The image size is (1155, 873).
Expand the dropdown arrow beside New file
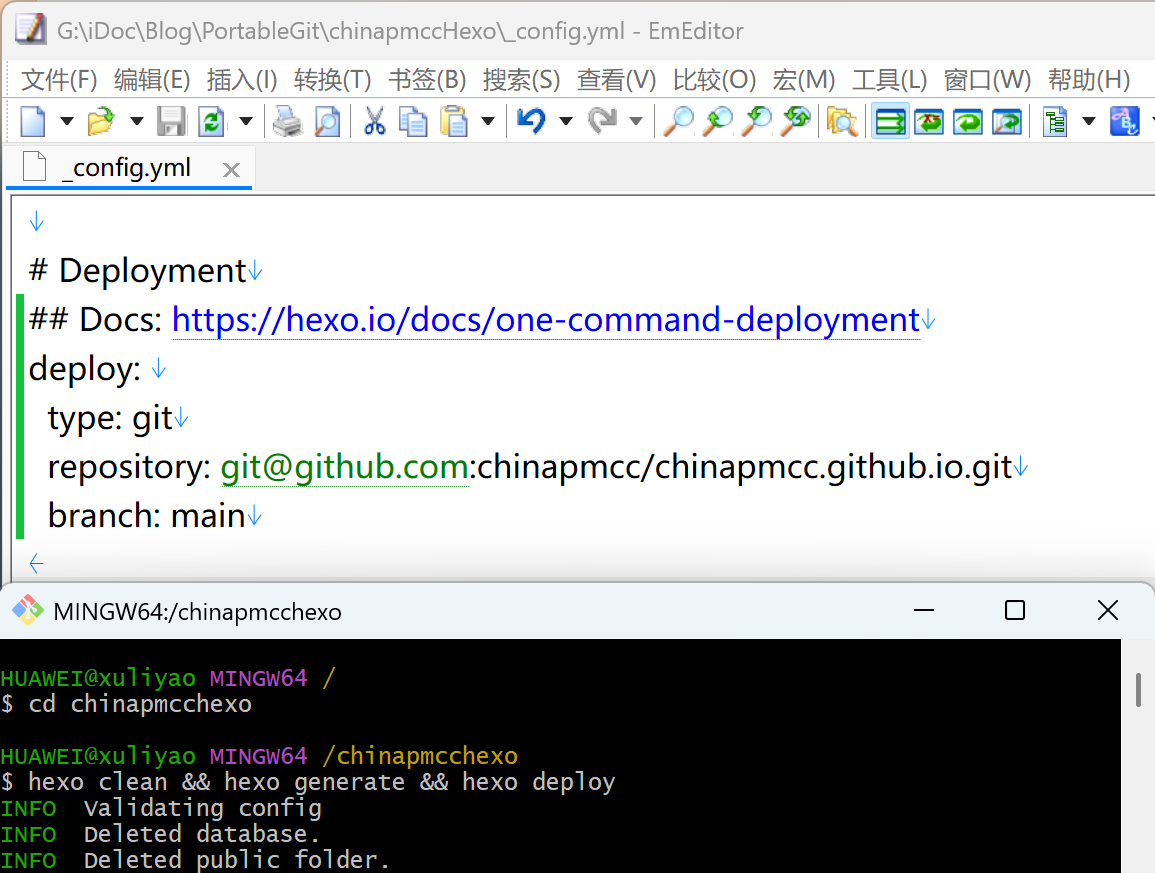[67, 122]
